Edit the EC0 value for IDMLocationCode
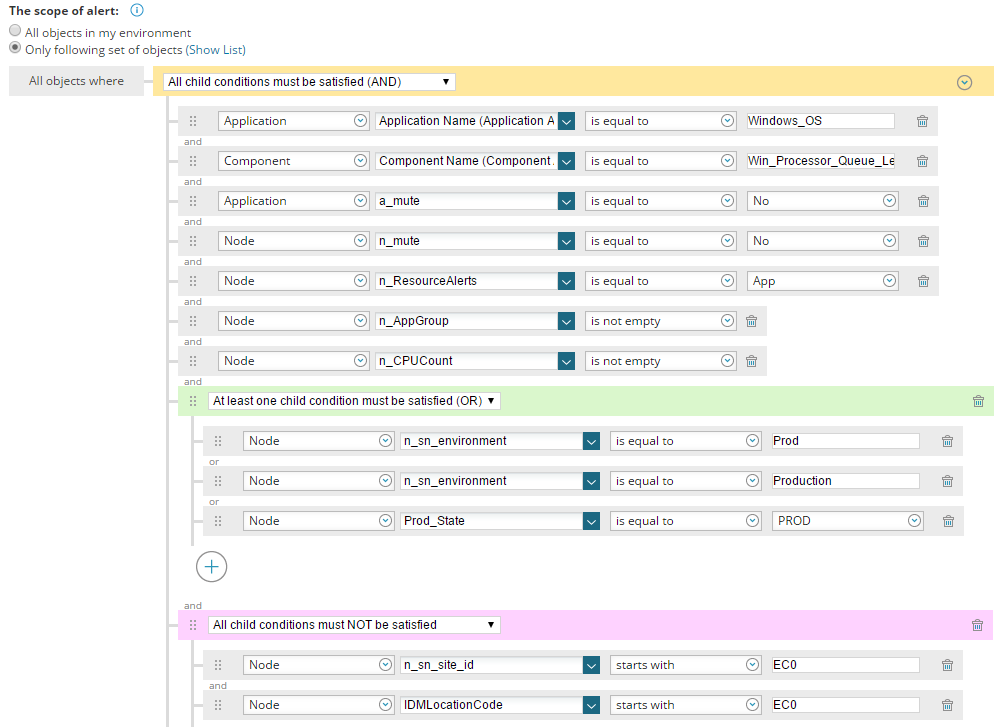This screenshot has width=1002, height=727. click(845, 705)
